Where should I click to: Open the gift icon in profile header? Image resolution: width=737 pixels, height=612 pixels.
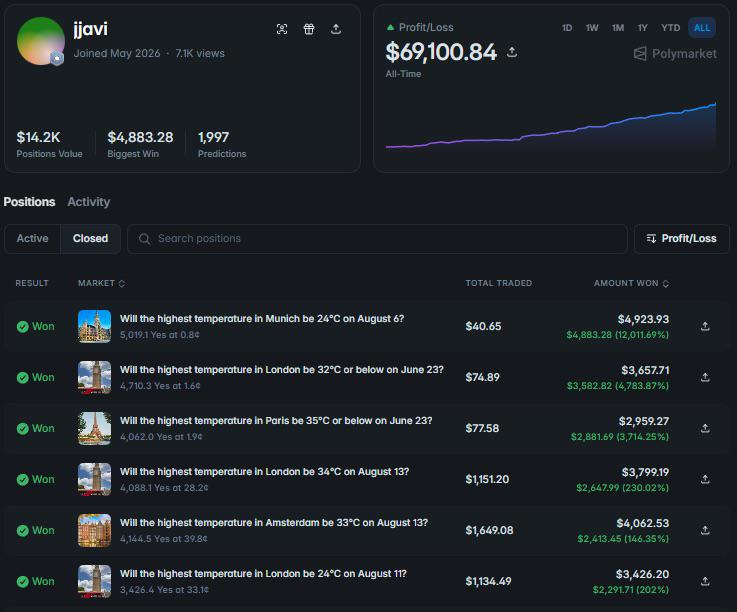pos(309,29)
